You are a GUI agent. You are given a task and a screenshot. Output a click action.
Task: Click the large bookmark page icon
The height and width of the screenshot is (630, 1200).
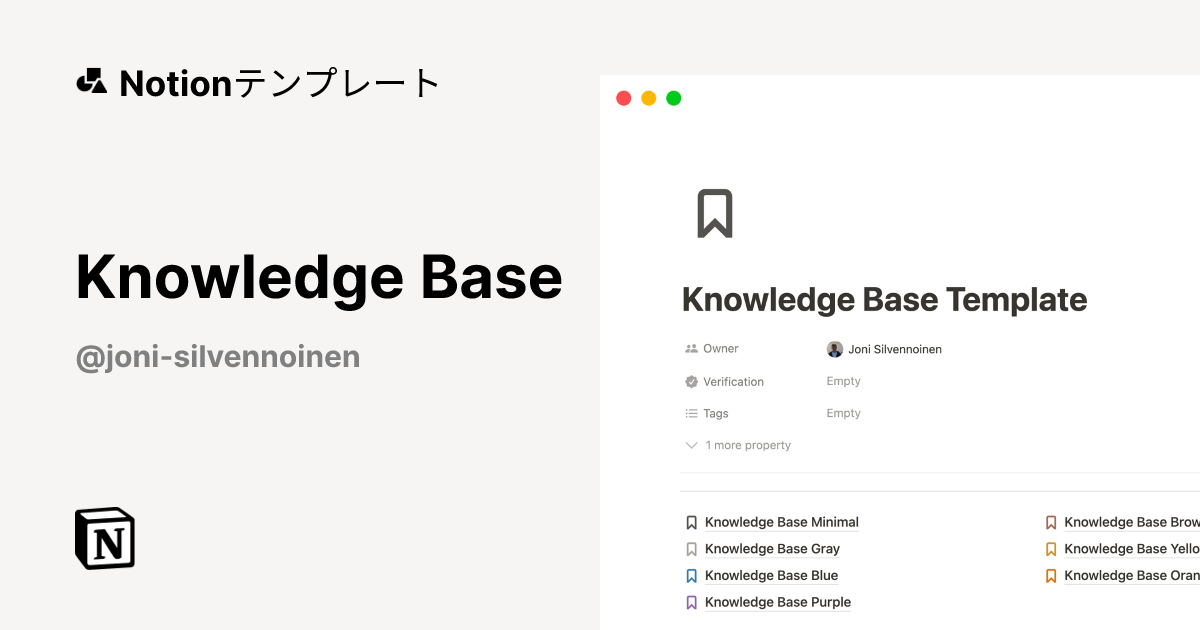715,213
